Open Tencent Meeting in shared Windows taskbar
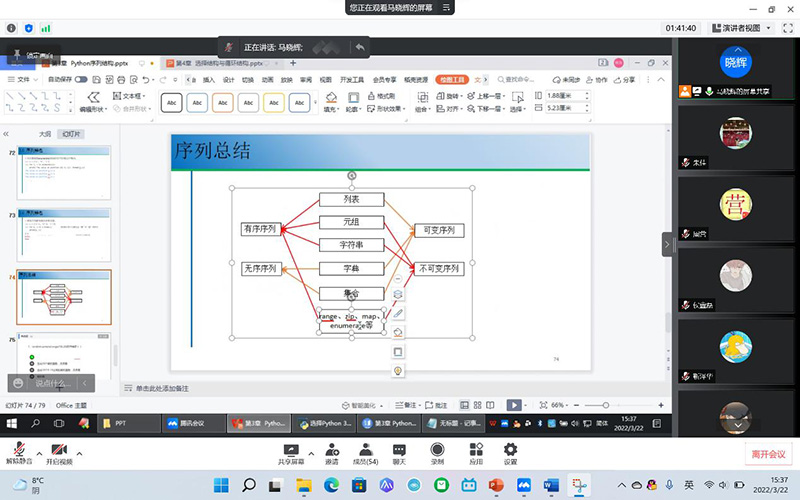Image resolution: width=800 pixels, height=500 pixels. coord(194,423)
